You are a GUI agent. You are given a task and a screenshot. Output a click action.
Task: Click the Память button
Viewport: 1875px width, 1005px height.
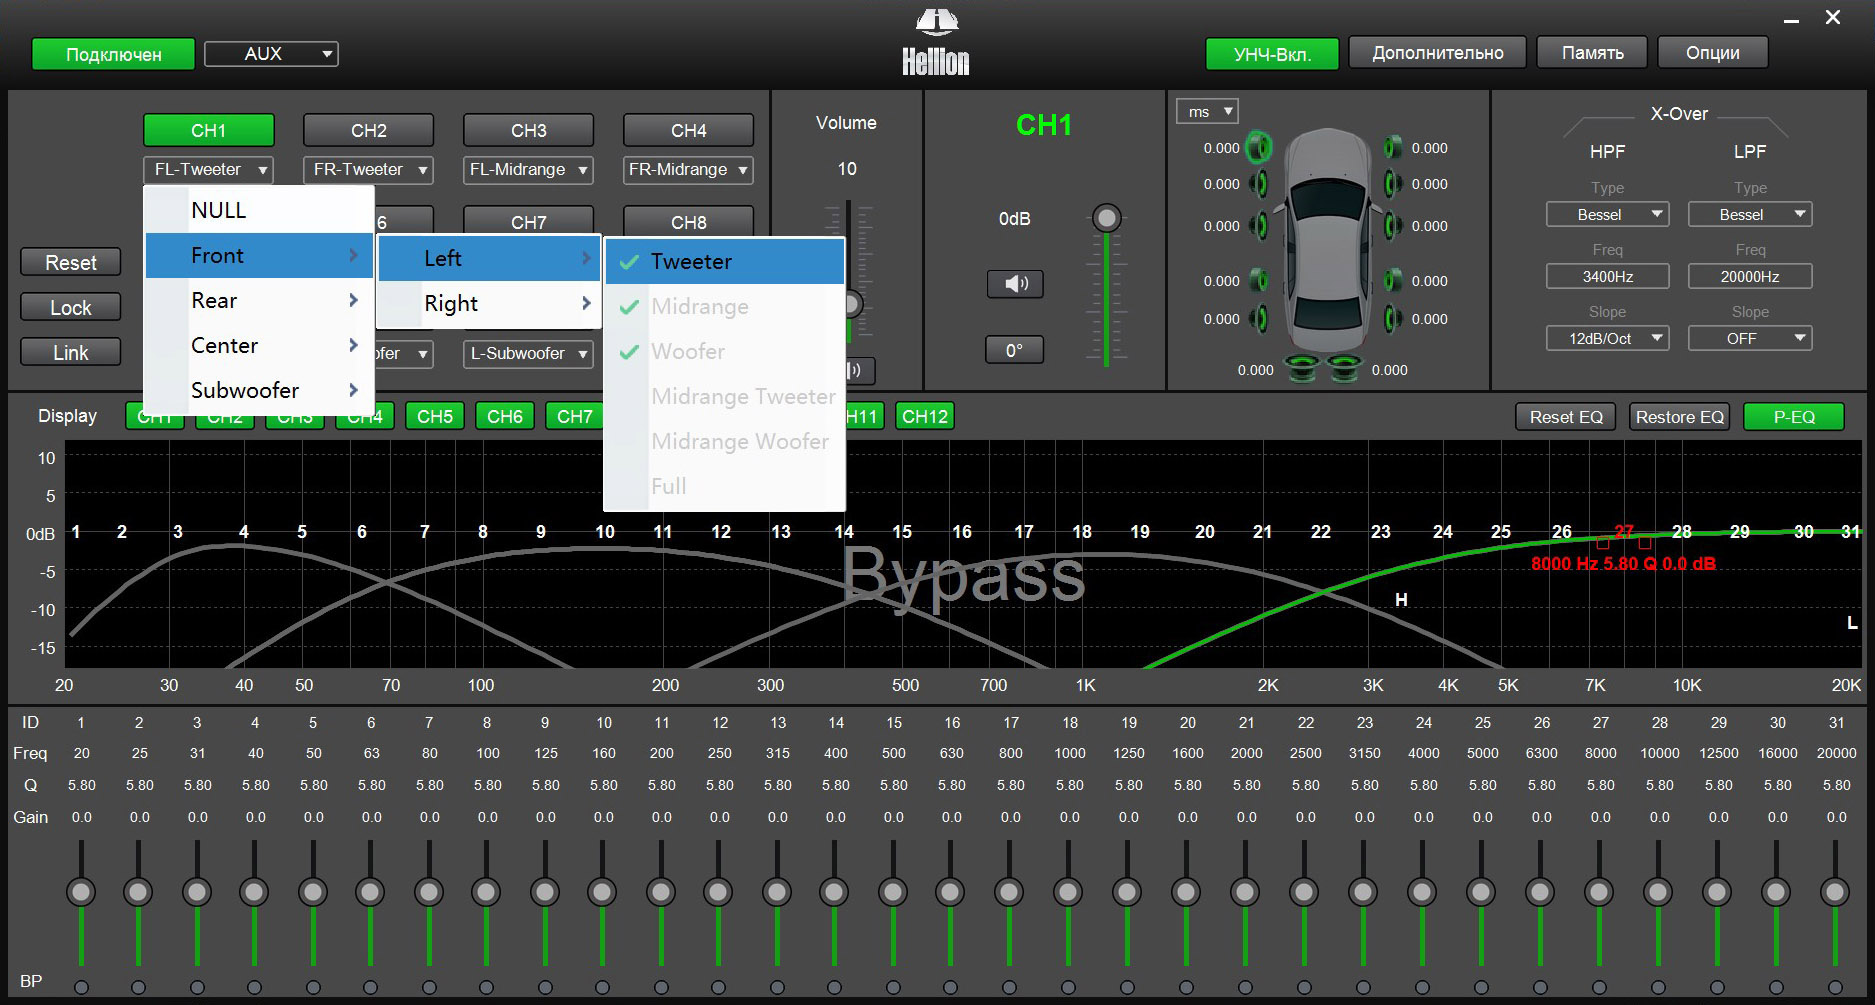[x=1592, y=53]
